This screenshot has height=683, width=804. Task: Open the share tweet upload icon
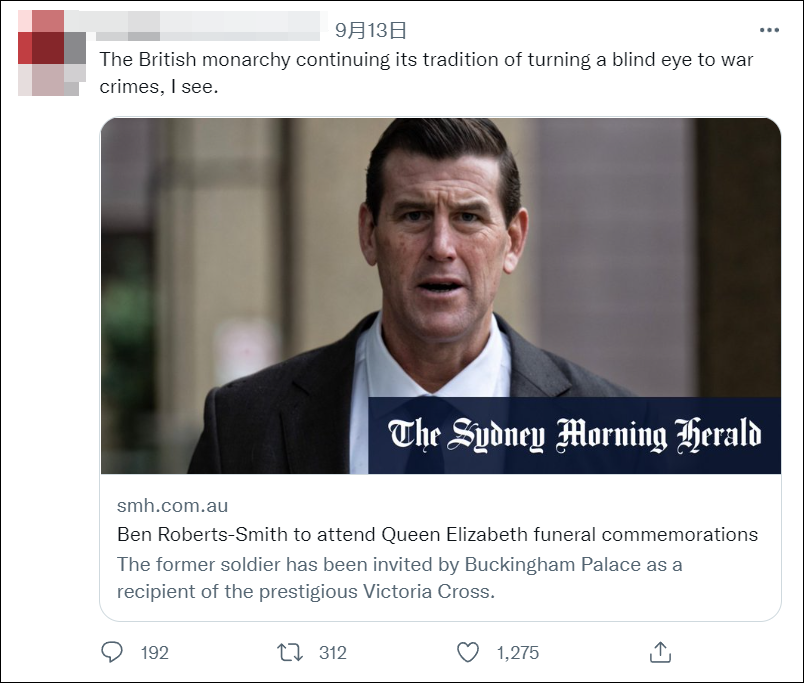pyautogui.click(x=659, y=652)
